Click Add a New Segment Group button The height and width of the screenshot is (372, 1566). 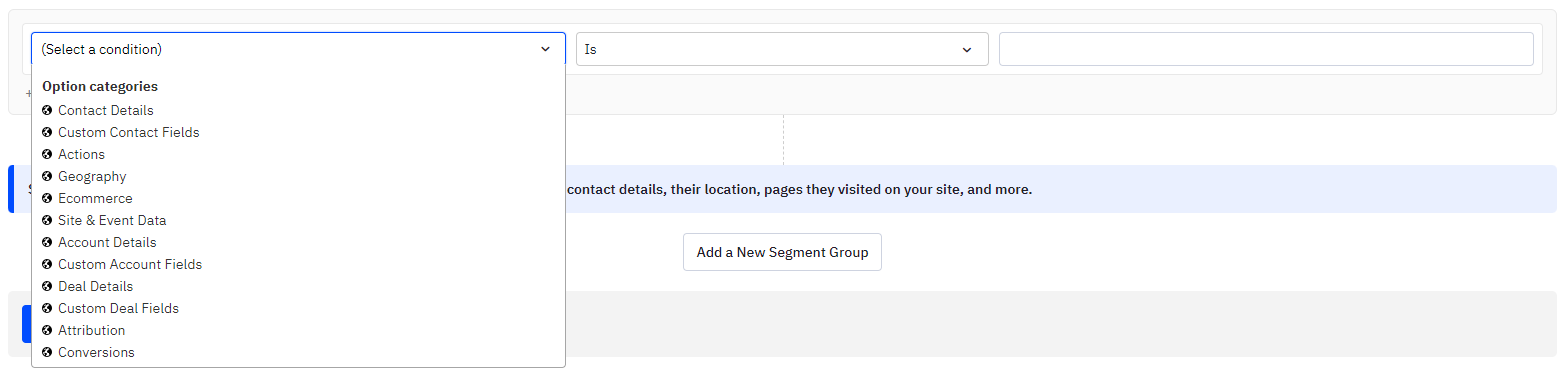pos(782,252)
